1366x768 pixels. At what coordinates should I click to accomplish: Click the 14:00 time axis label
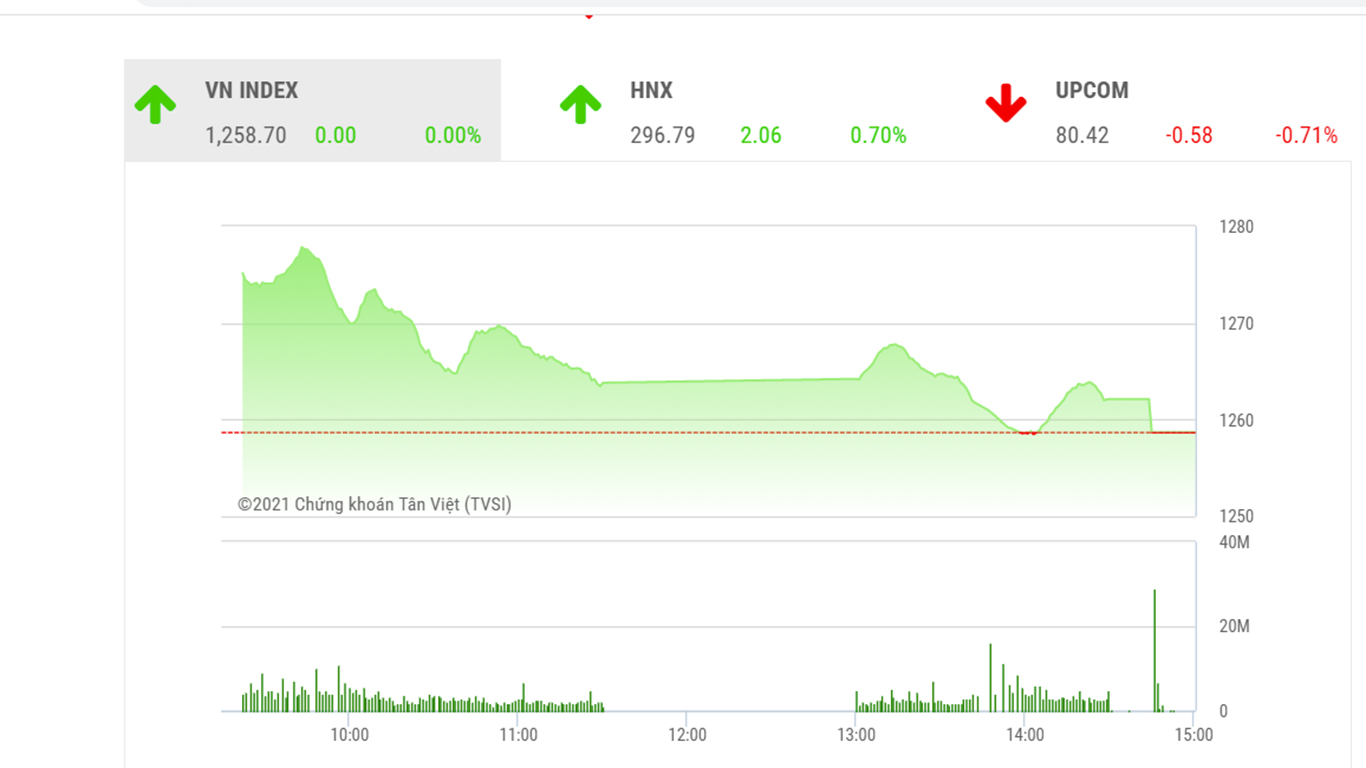tap(1025, 735)
